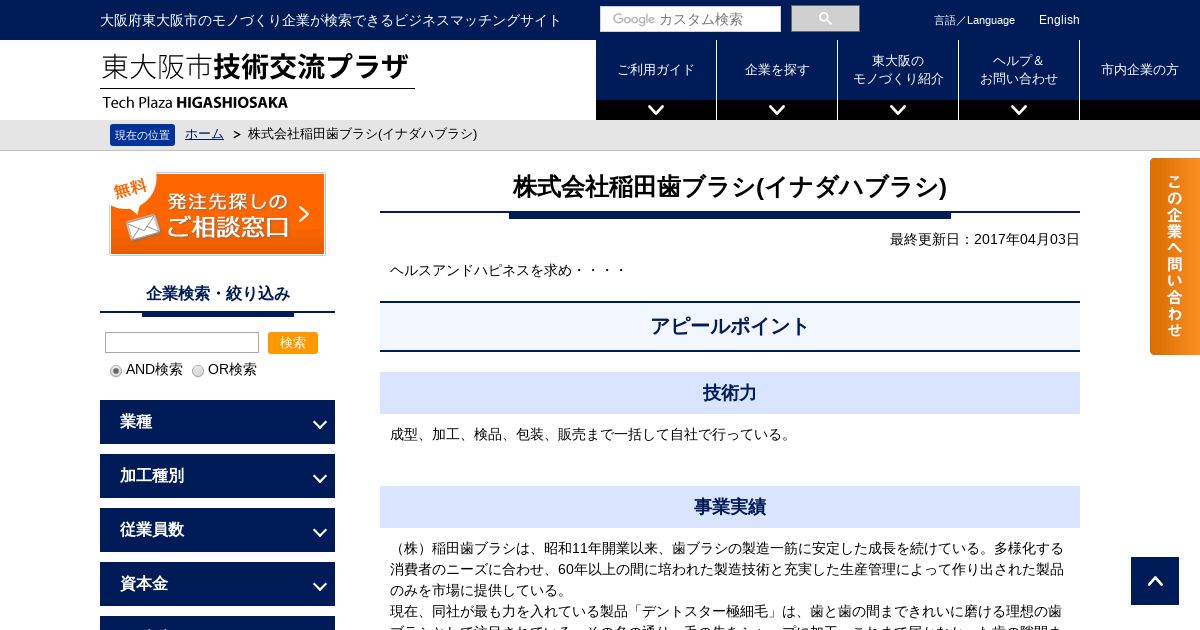Open the ご利用ガイド menu item
The width and height of the screenshot is (1200, 630).
656,70
